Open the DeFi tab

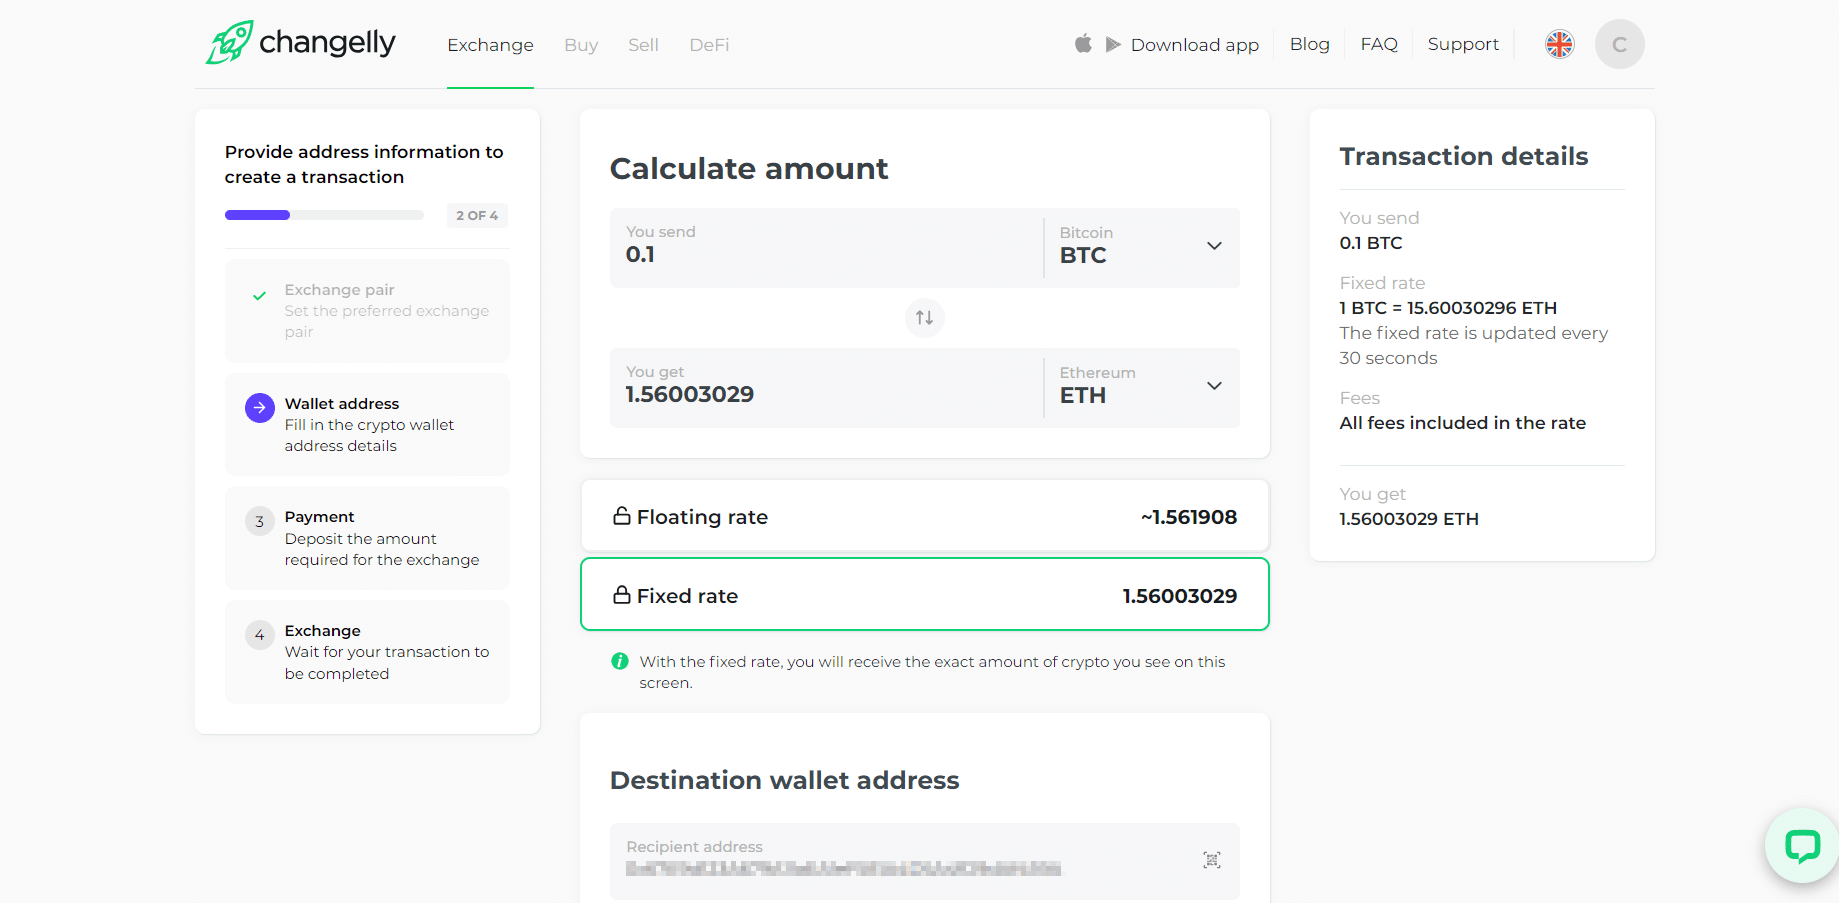(709, 45)
